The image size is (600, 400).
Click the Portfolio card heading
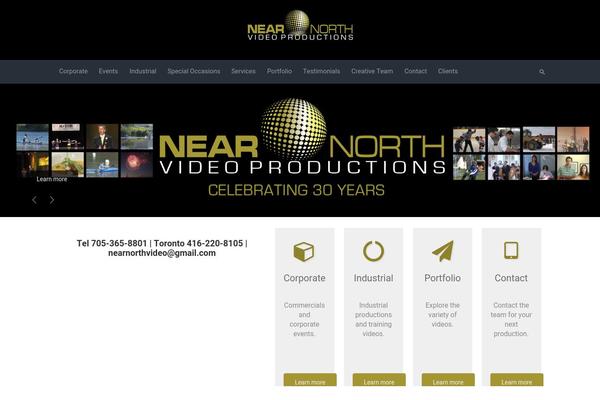[442, 278]
